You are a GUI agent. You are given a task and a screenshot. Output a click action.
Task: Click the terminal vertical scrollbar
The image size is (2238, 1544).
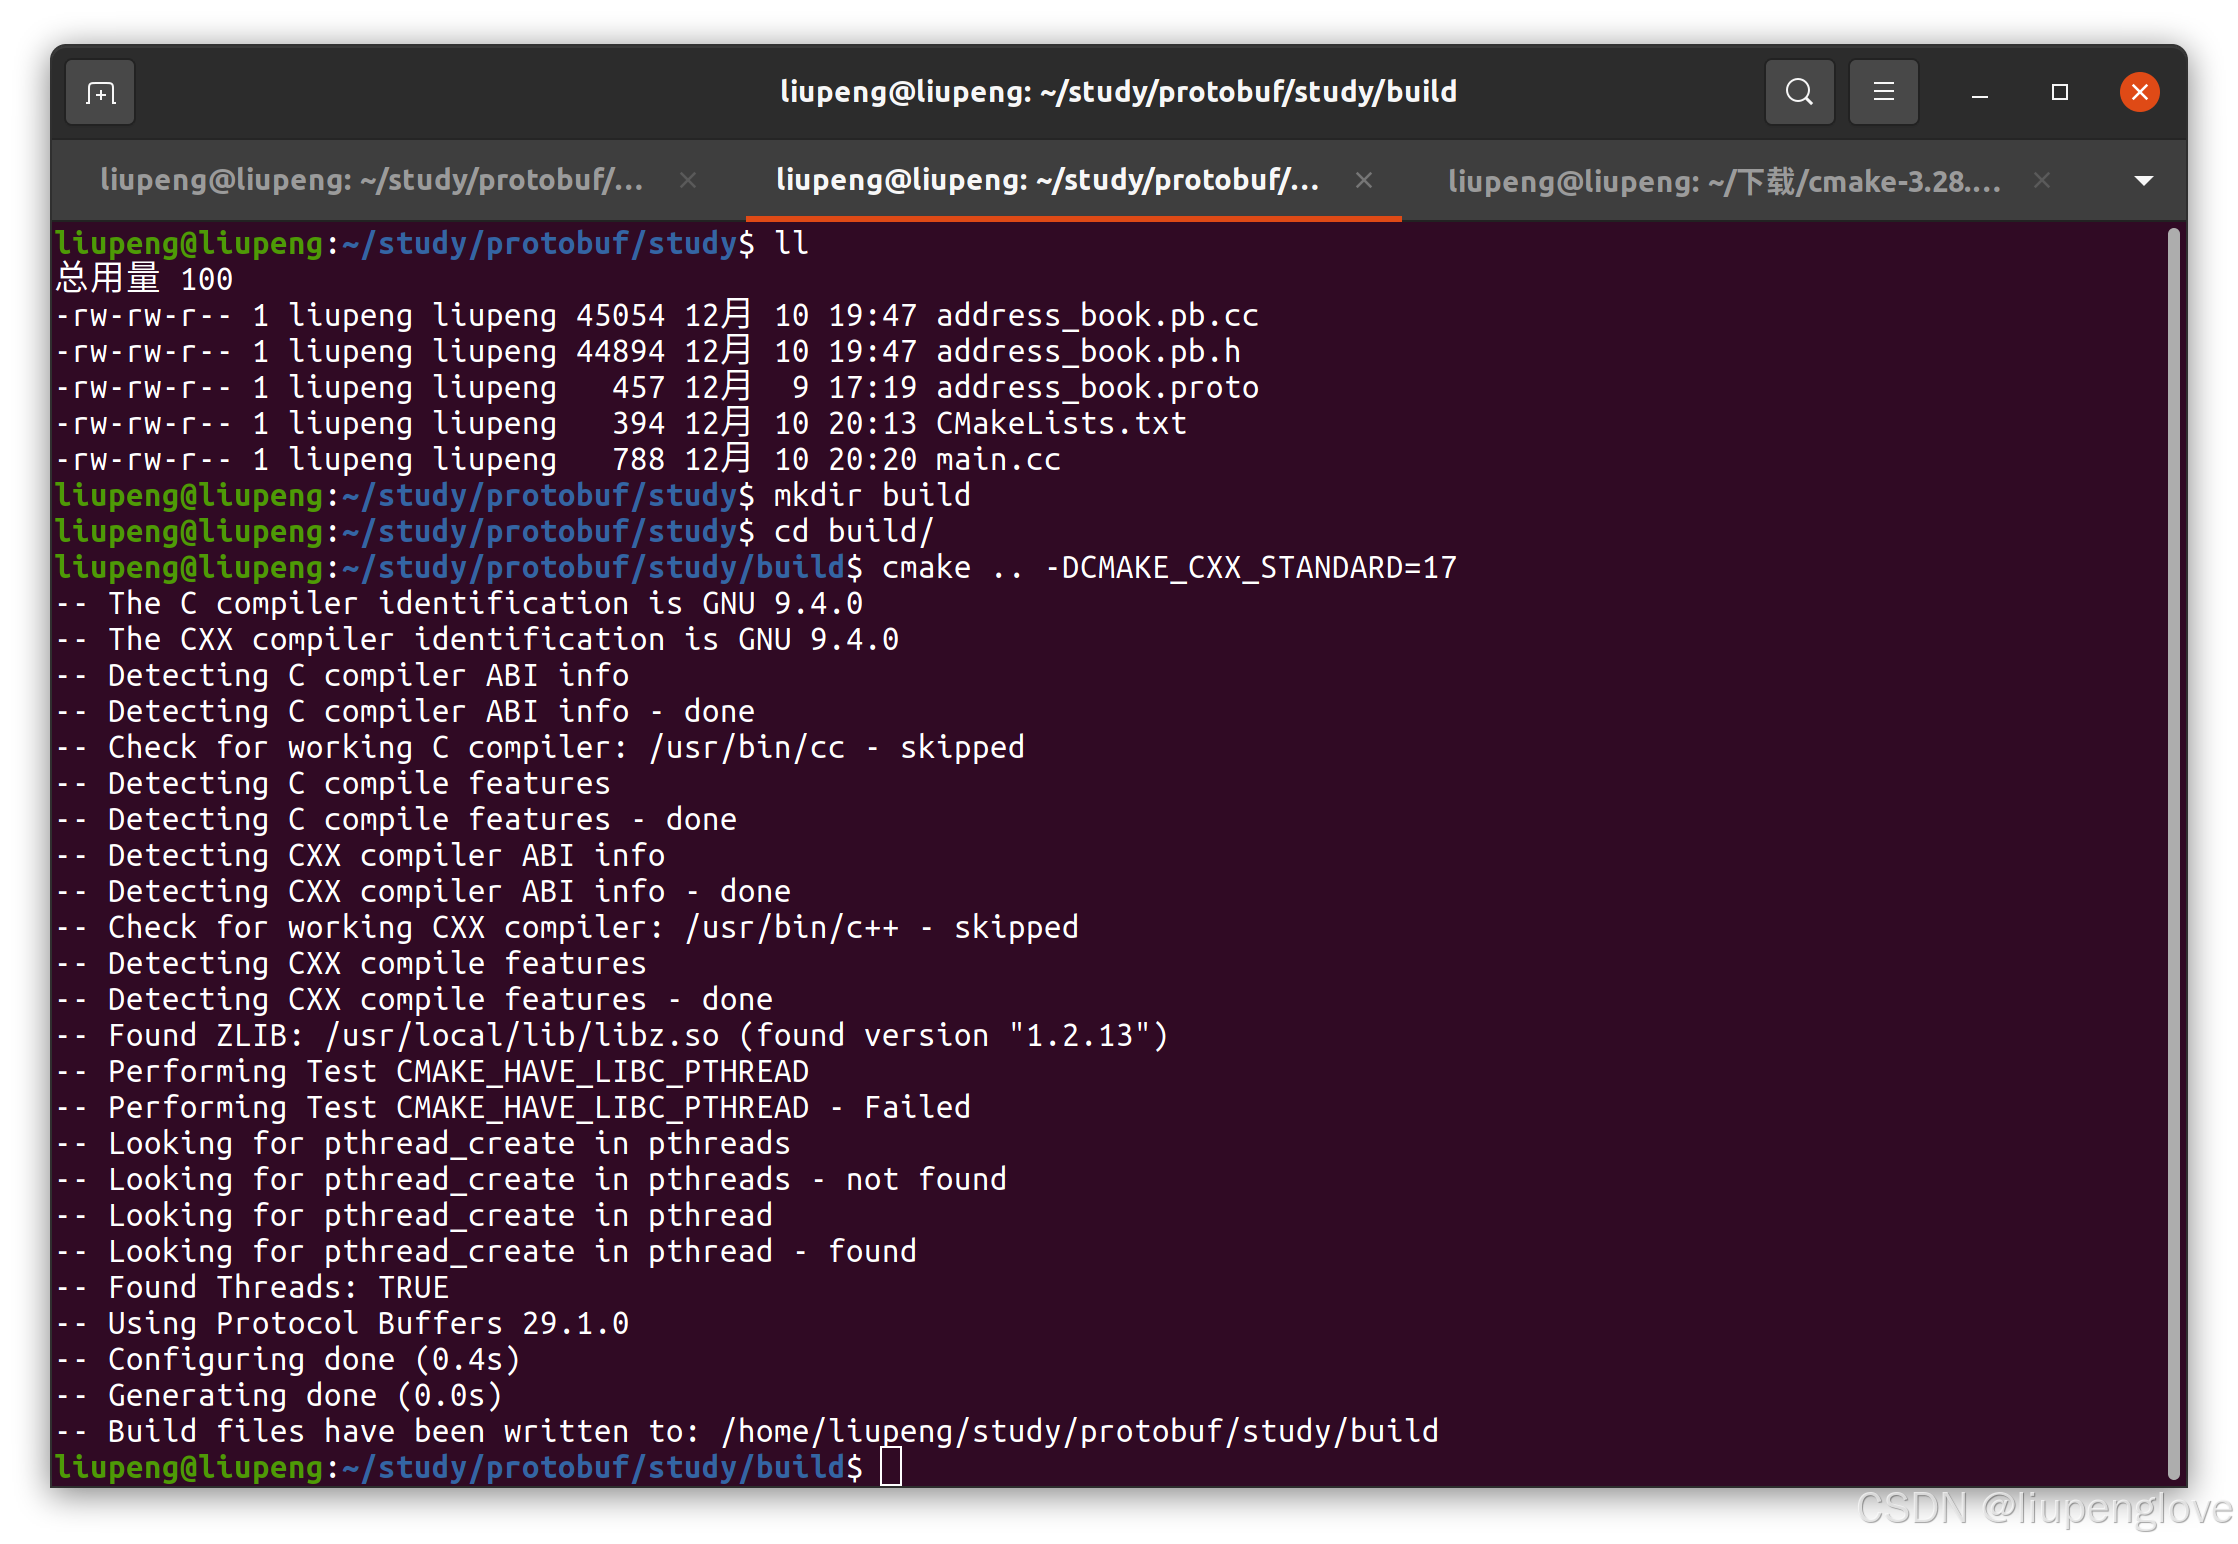[x=2173, y=853]
